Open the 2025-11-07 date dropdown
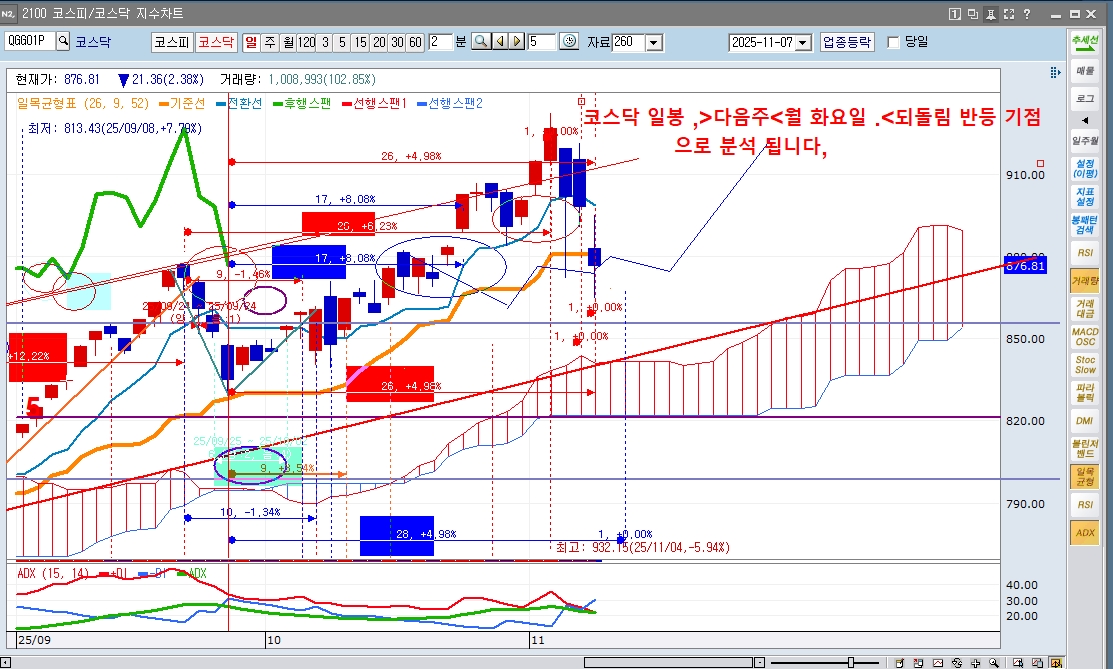Image resolution: width=1113 pixels, height=669 pixels. 805,42
